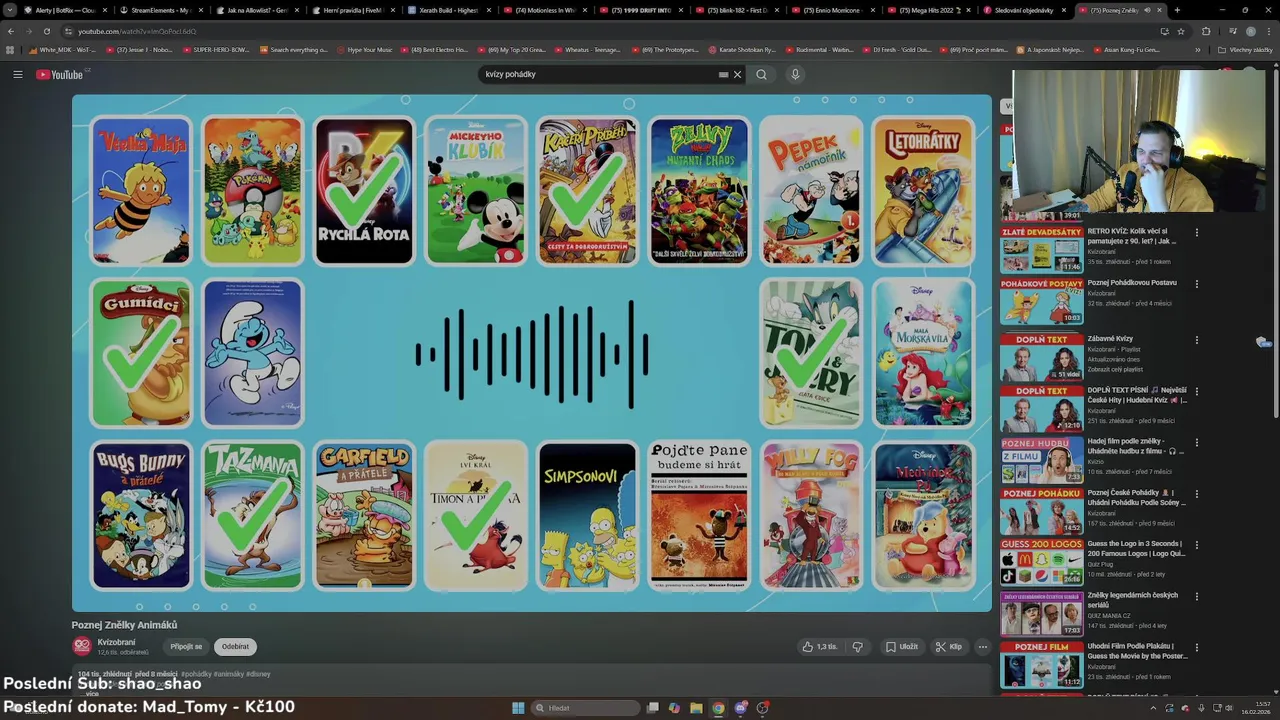Open options menu for Hadej film podle znělky
This screenshot has height=720, width=1280.
(1196, 443)
